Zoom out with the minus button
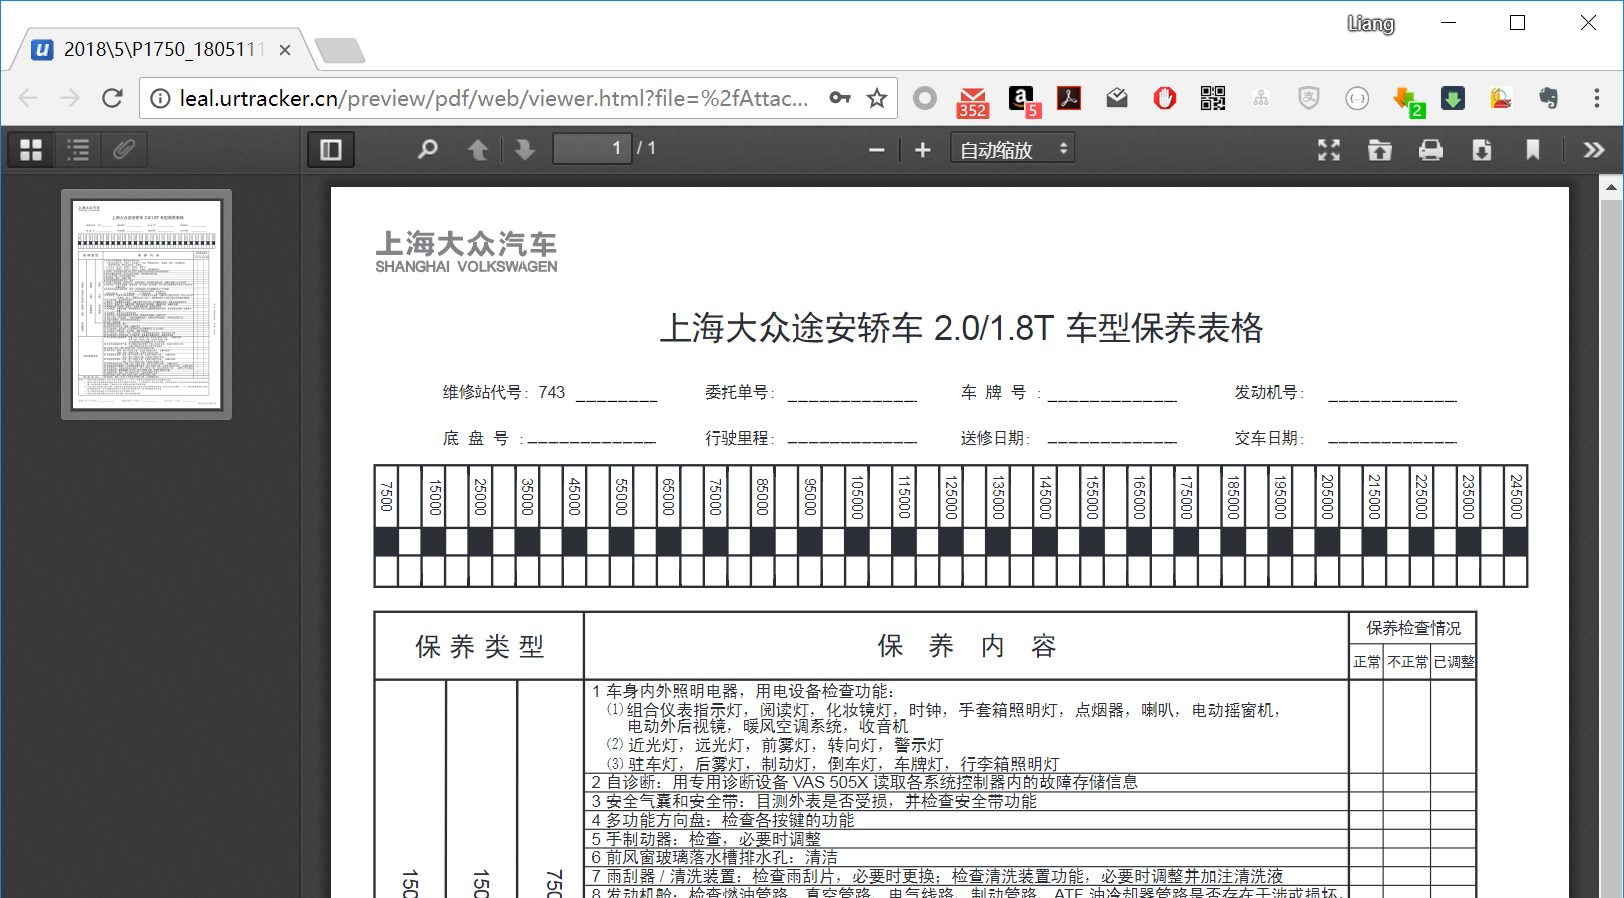1624x898 pixels. (877, 150)
